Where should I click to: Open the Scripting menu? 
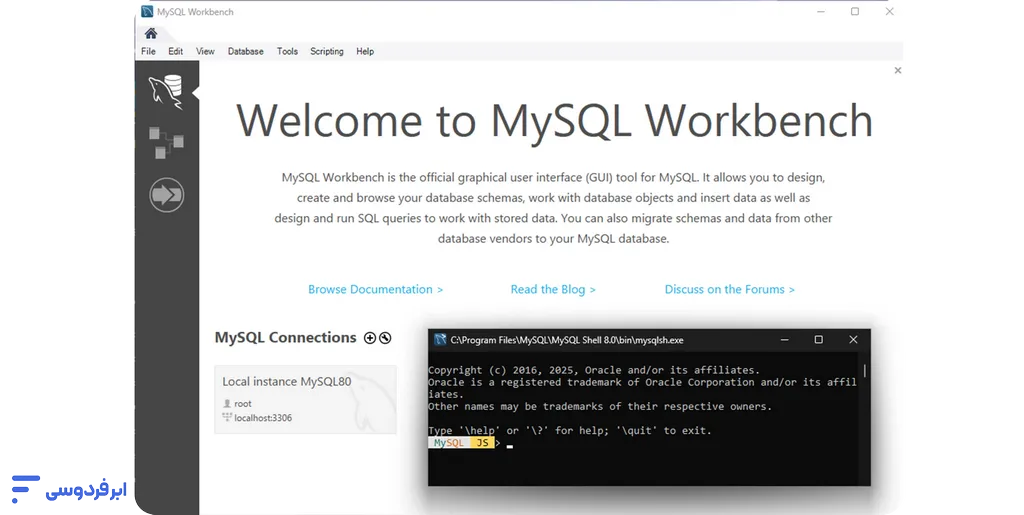point(327,52)
